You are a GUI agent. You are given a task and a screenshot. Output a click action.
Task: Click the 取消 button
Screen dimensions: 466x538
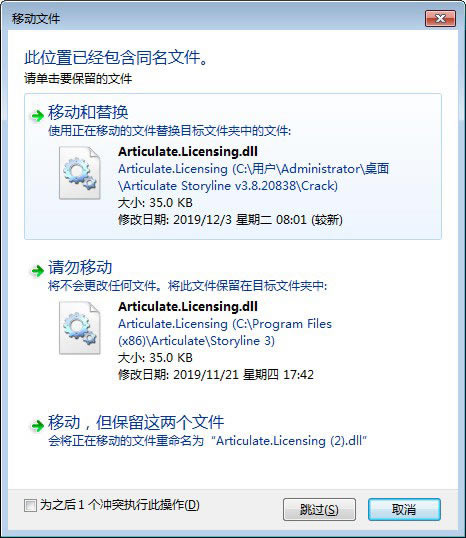coord(404,510)
